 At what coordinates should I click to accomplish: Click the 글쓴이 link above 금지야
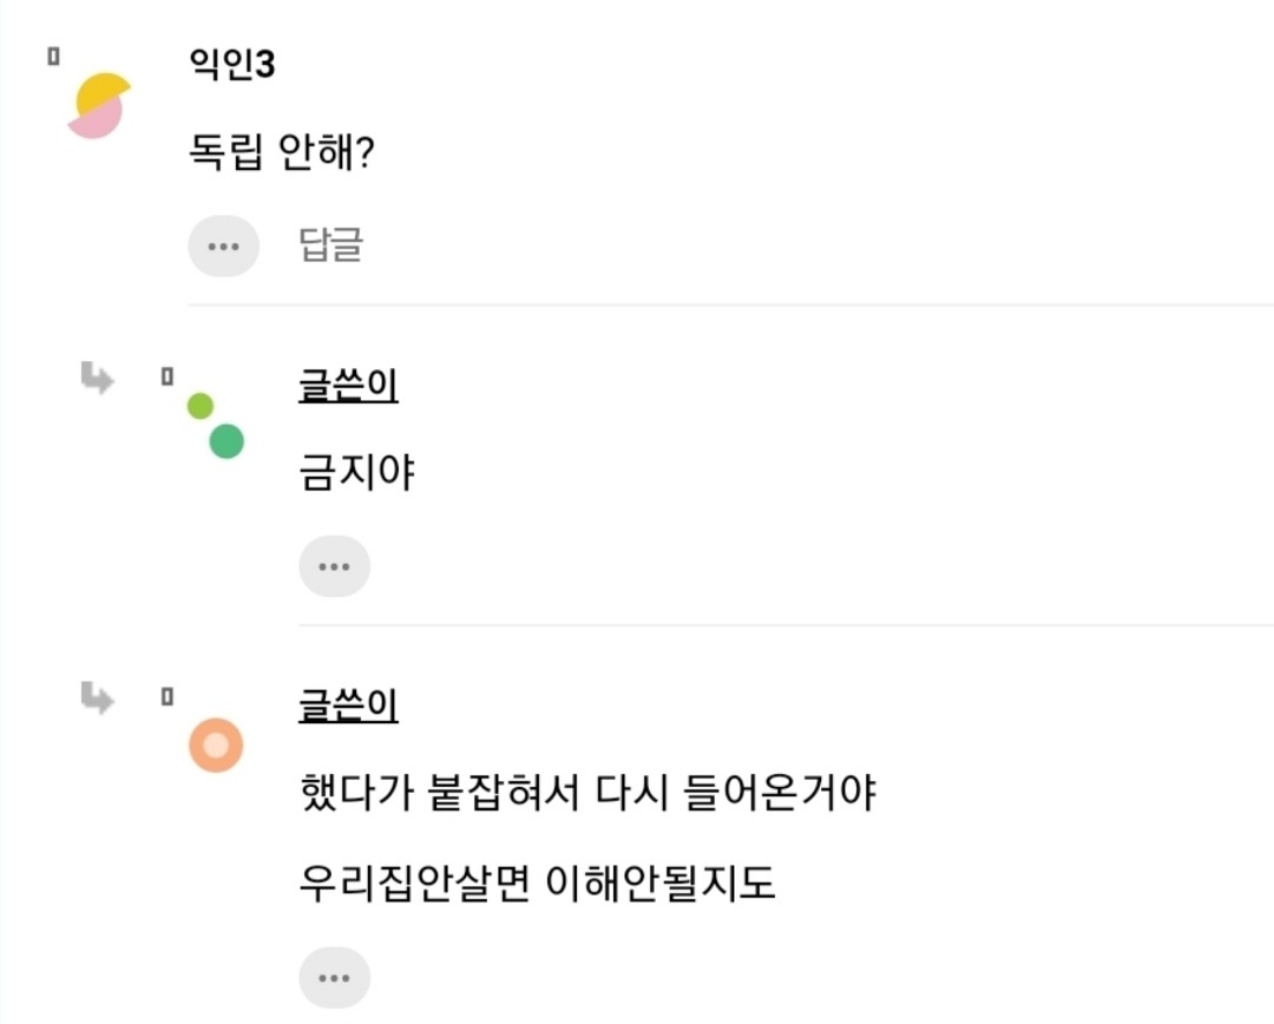pos(348,385)
